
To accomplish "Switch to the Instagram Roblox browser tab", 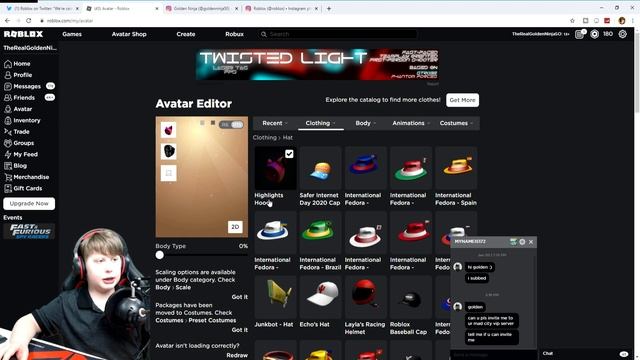I will [281, 9].
